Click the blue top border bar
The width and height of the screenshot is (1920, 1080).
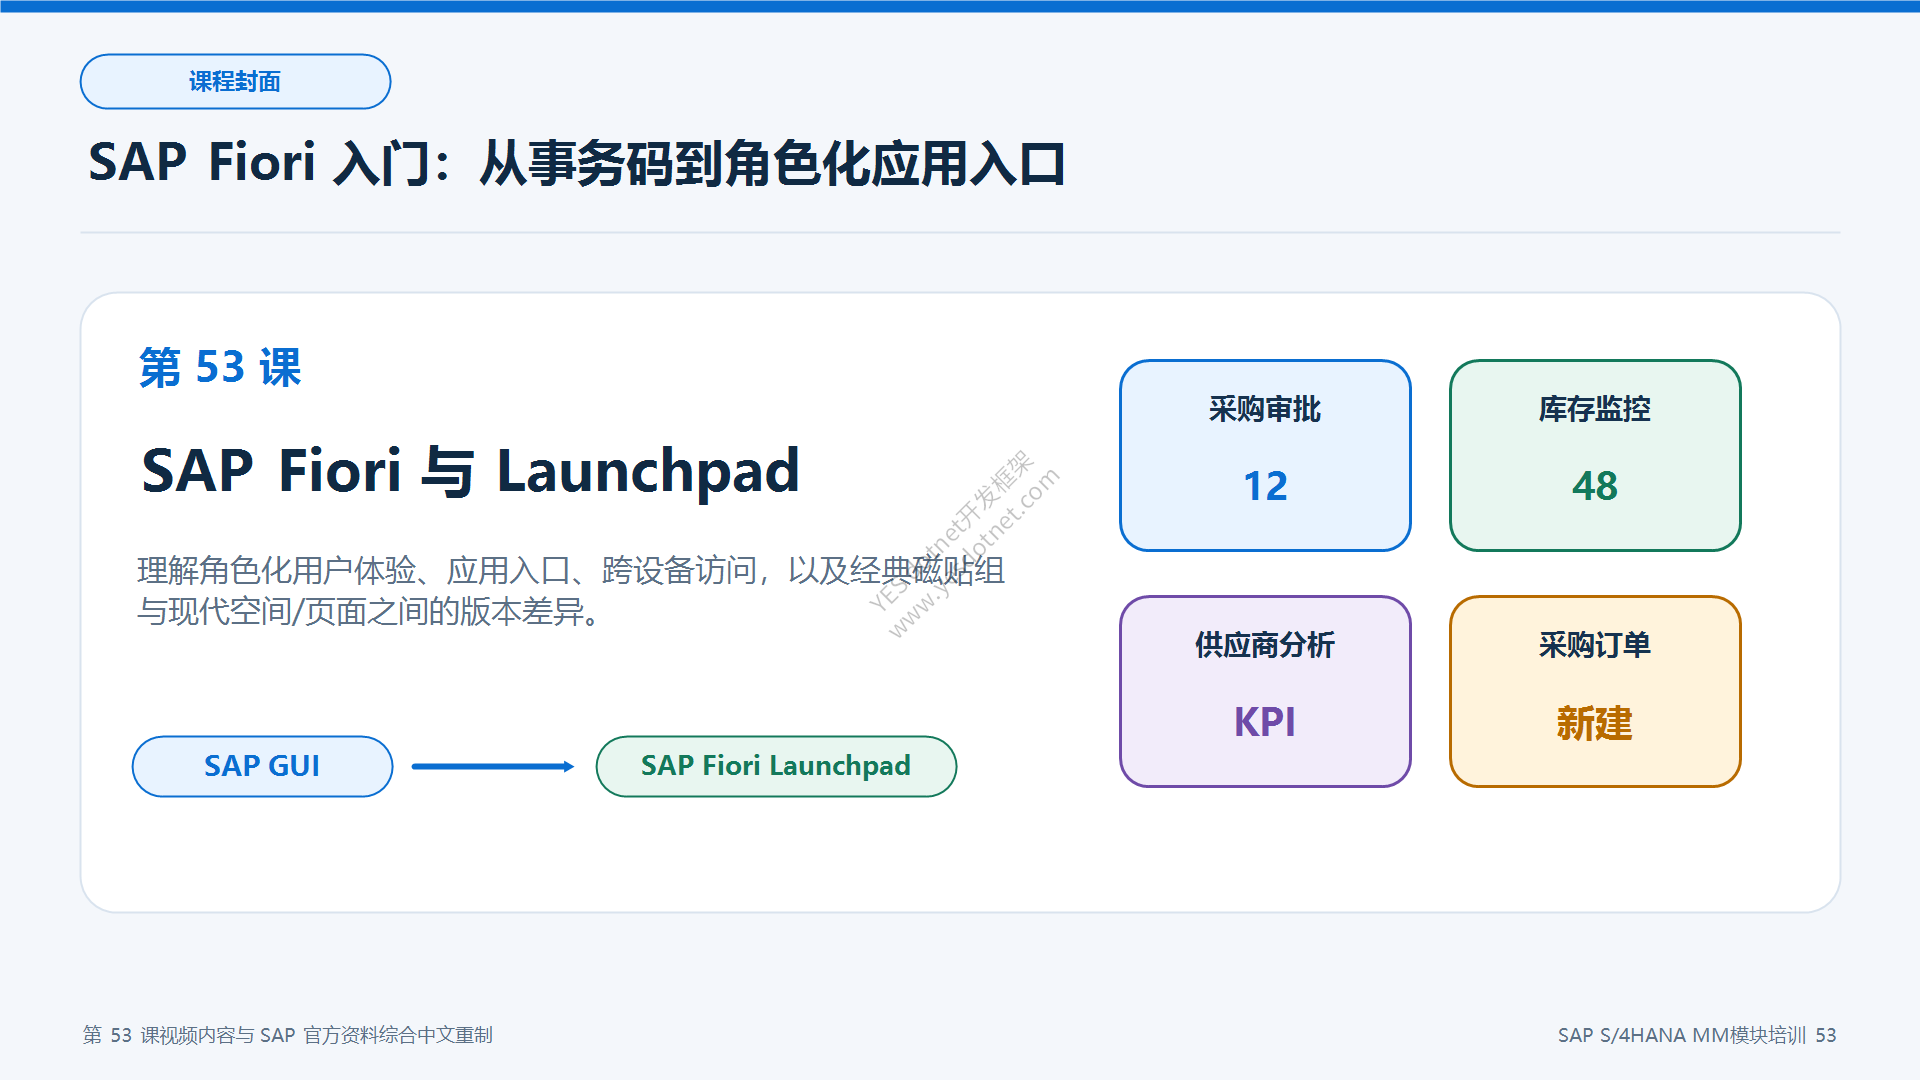(x=960, y=6)
